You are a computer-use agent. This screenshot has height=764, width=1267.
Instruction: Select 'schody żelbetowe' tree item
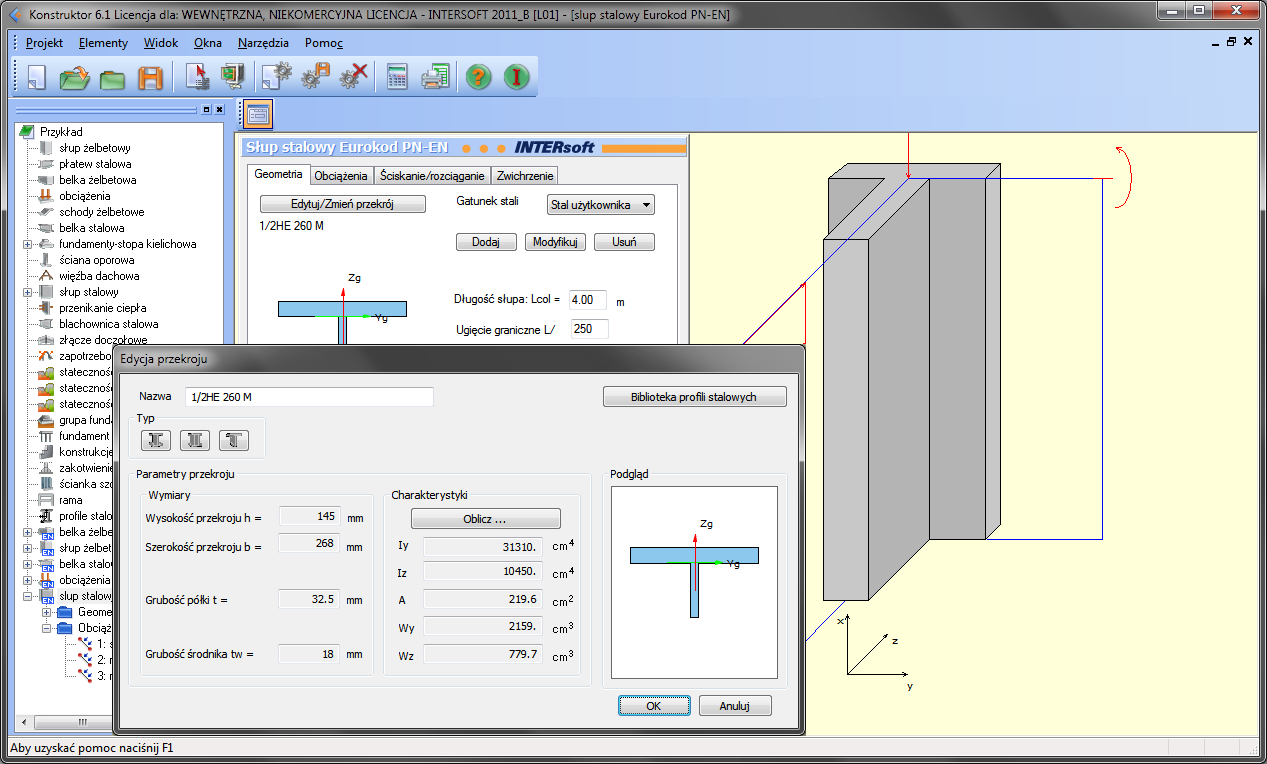pyautogui.click(x=101, y=212)
